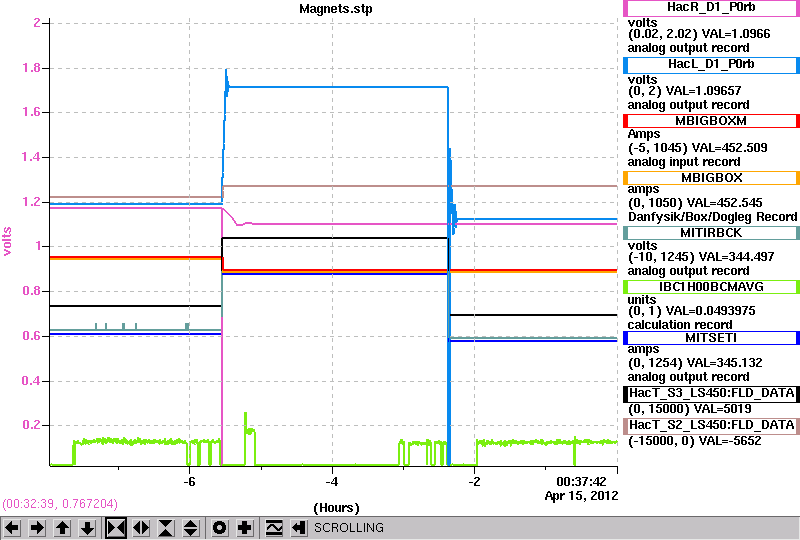Image resolution: width=800 pixels, height=540 pixels.
Task: Click the analog input record description
Action: [x=684, y=162]
